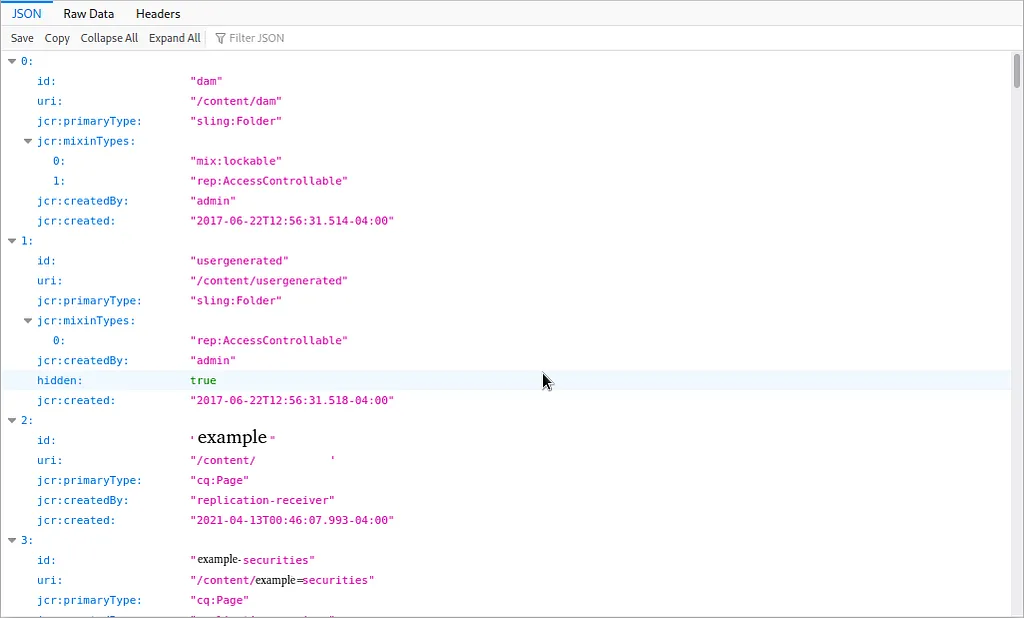Collapse jcr:mixinTypes under node 0

[28, 141]
